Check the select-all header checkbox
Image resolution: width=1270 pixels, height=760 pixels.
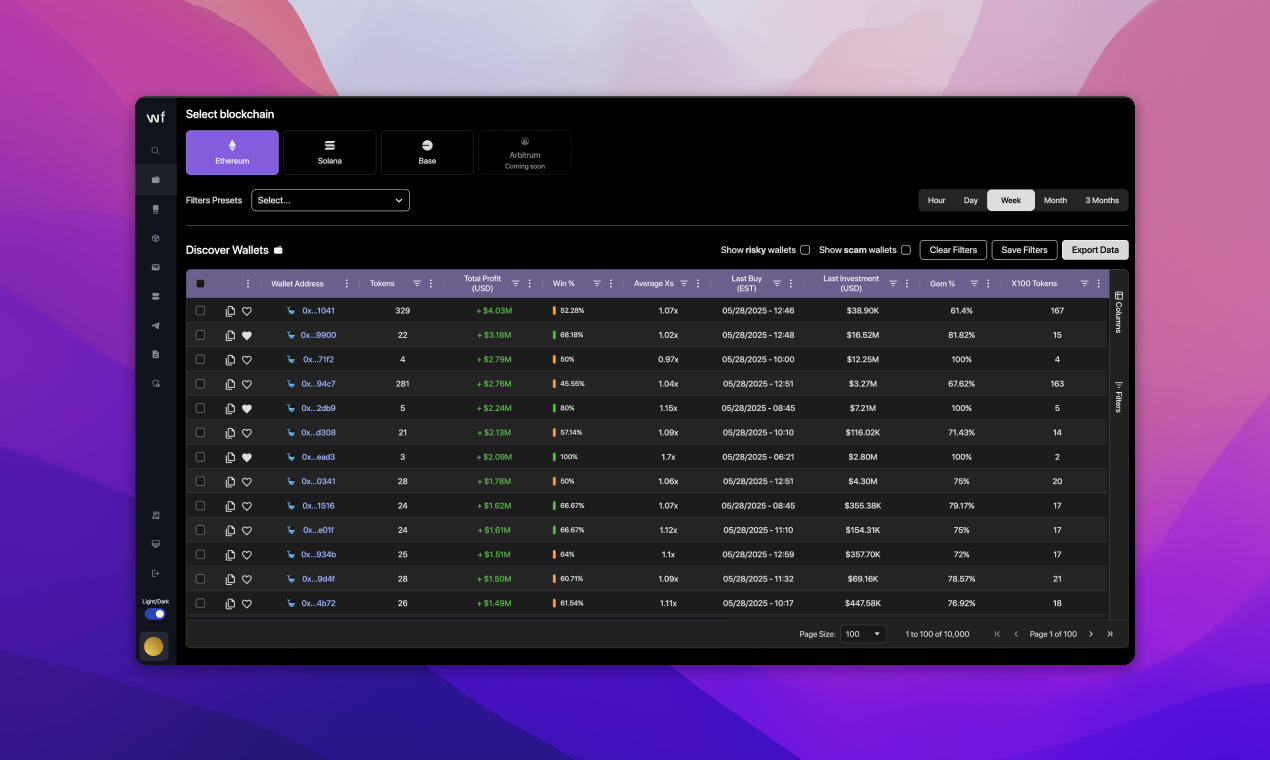pyautogui.click(x=200, y=284)
